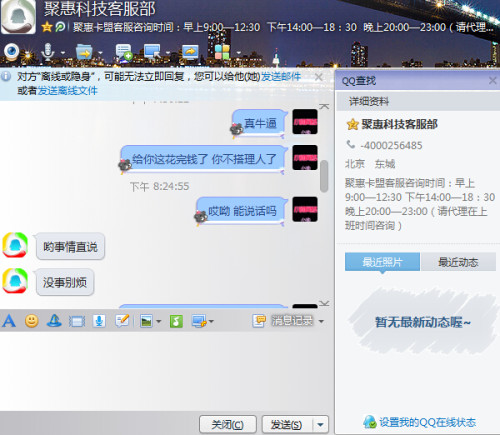The width and height of the screenshot is (500, 435).
Task: Expand dropdown next to the picture icon
Action: coord(159,322)
